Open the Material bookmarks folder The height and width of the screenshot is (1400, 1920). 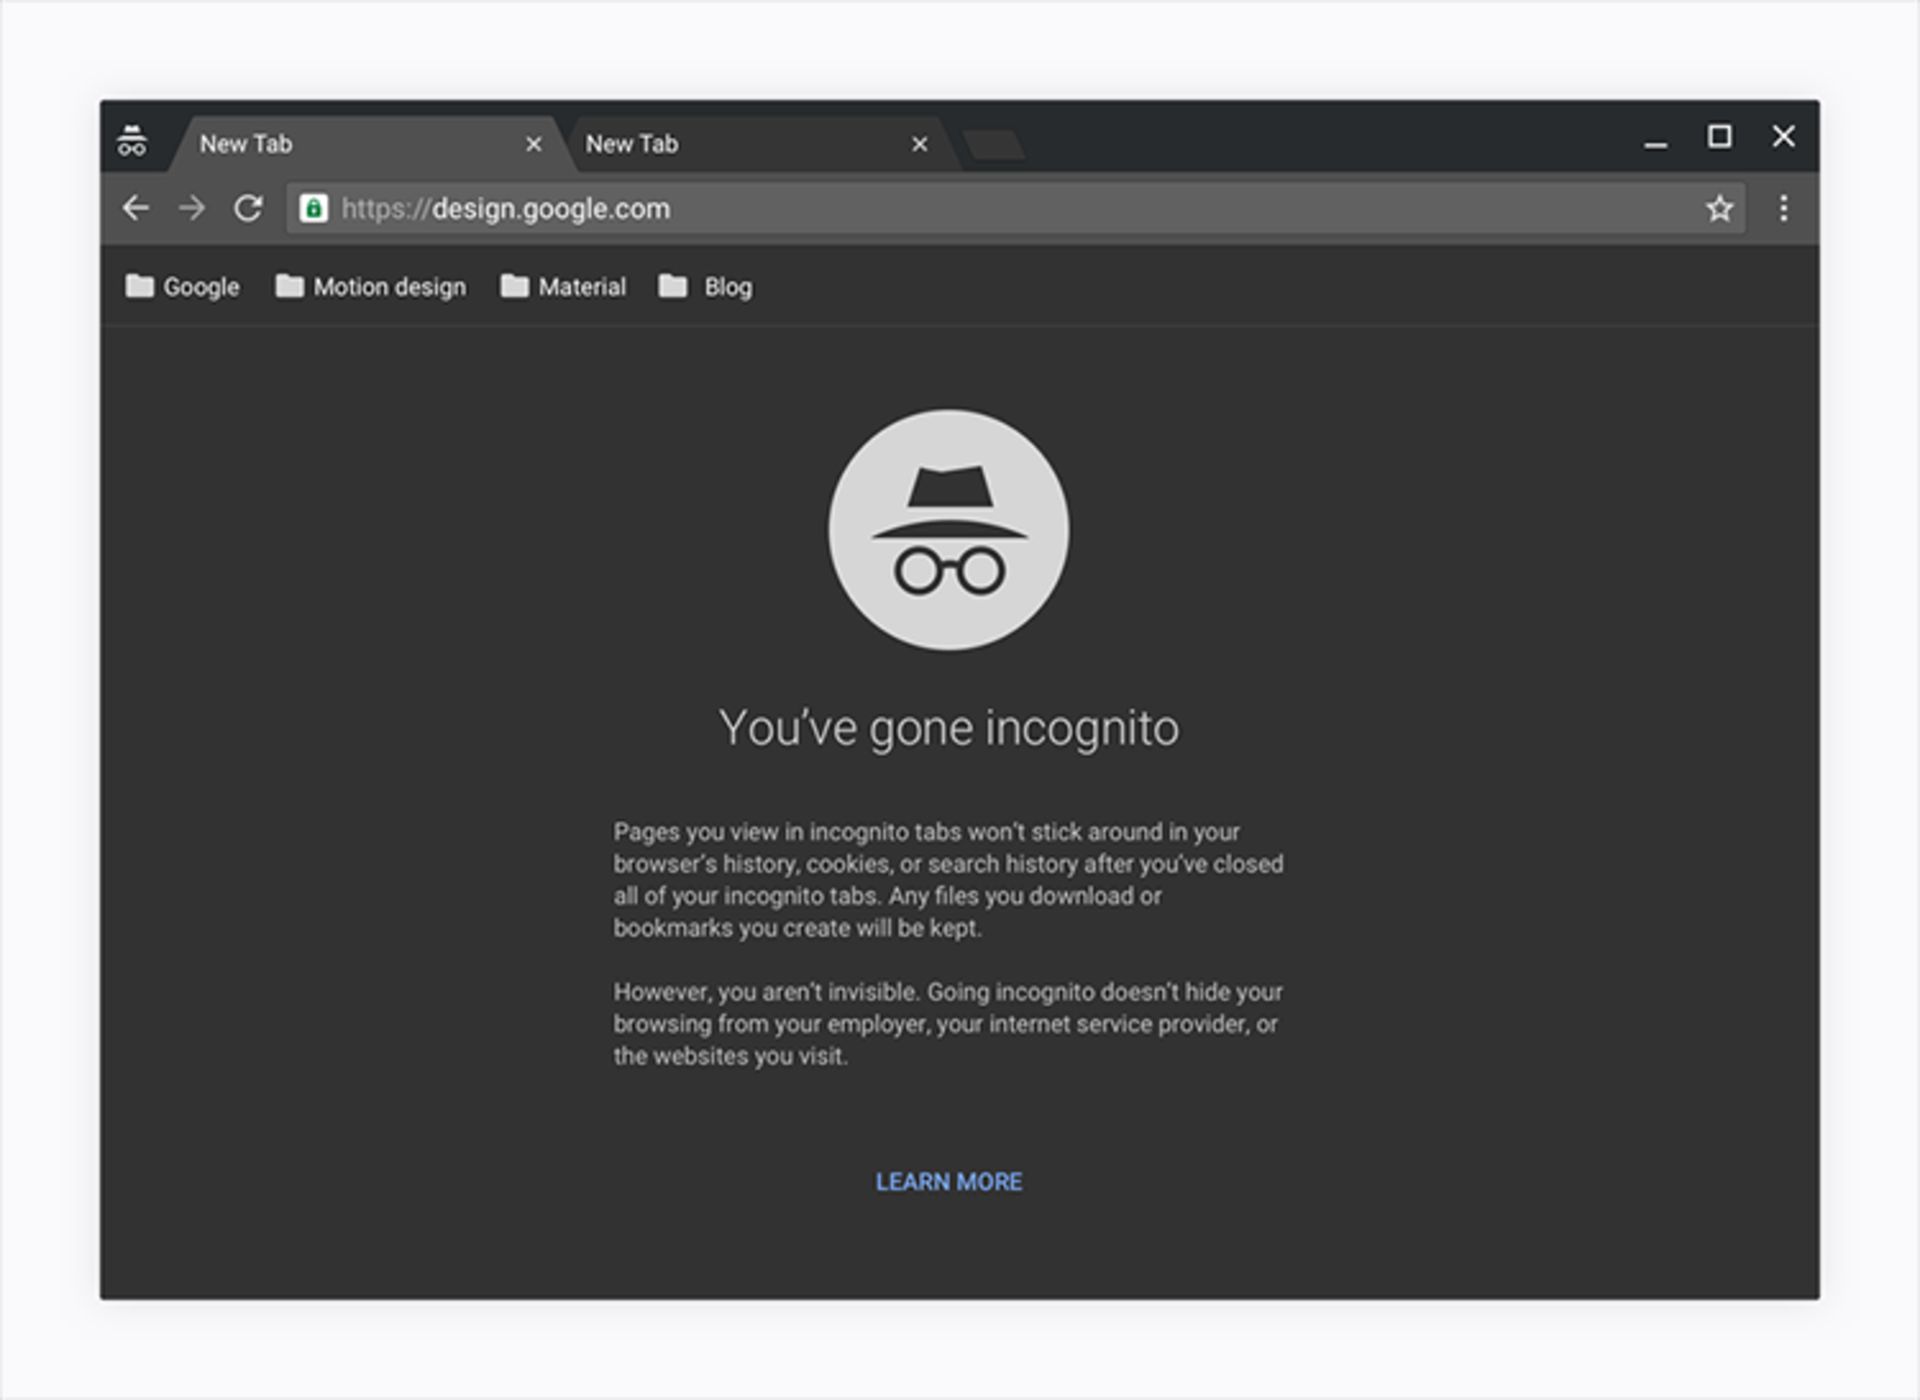pyautogui.click(x=582, y=287)
